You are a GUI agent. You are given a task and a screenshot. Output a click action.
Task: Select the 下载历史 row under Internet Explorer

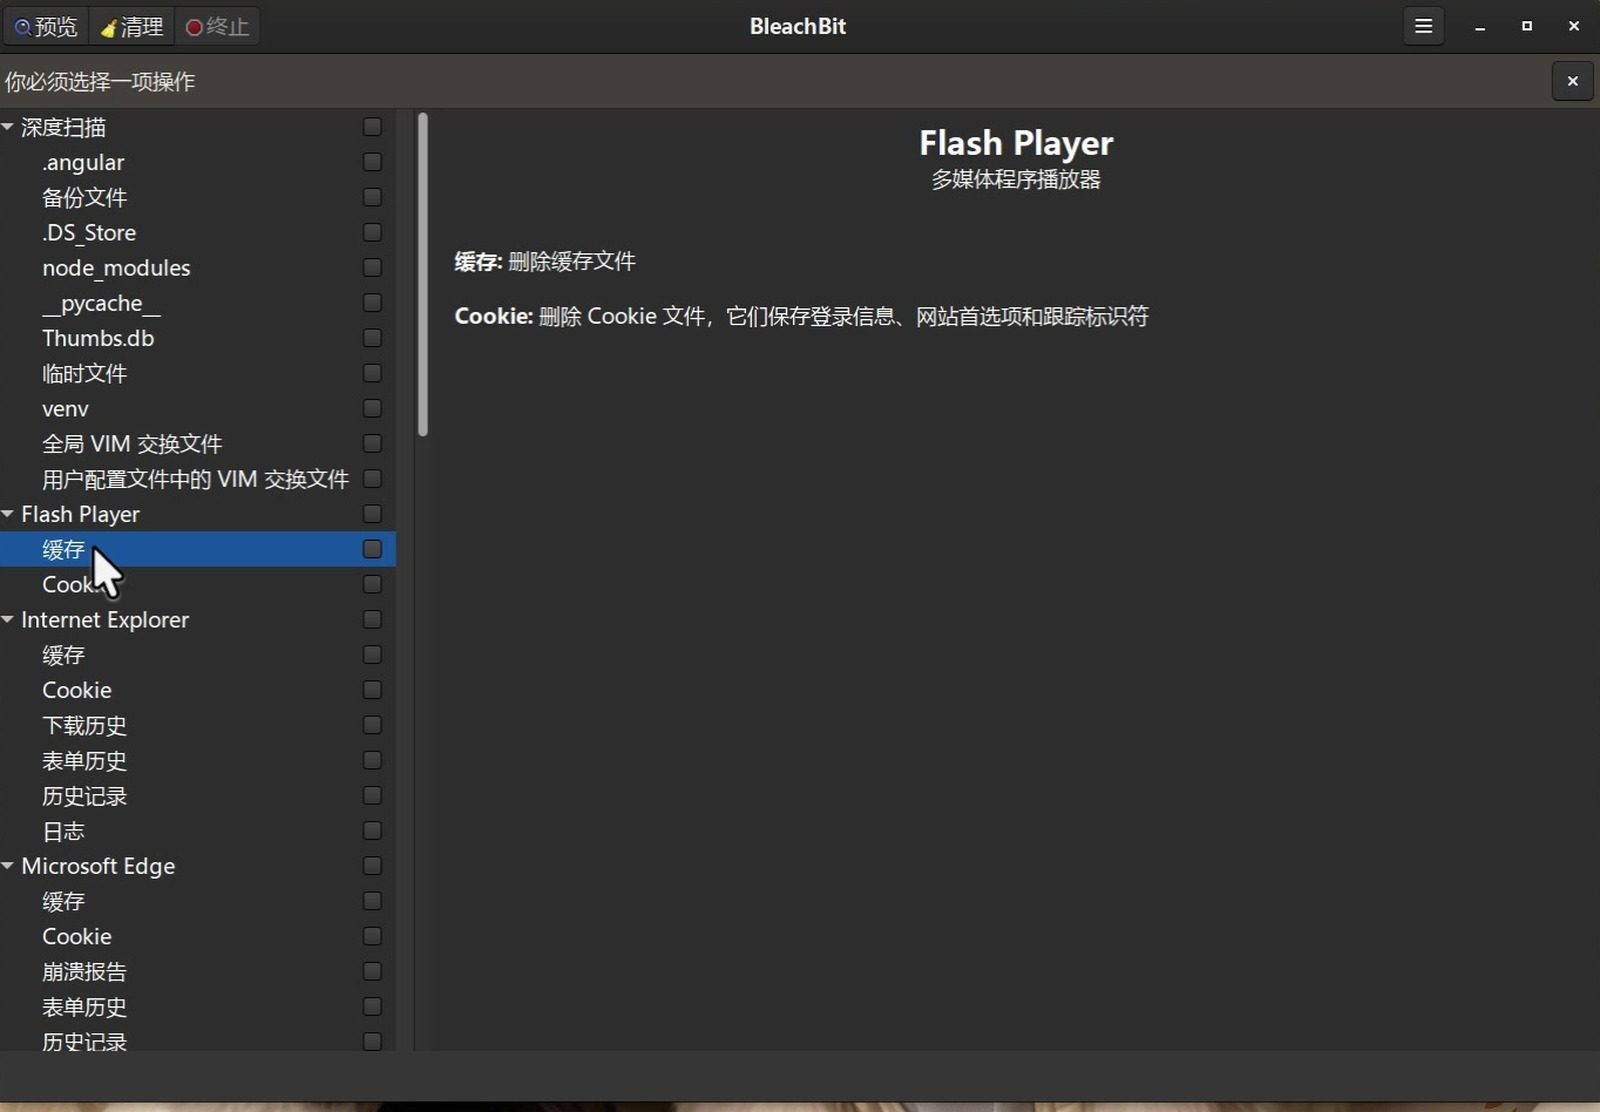tap(198, 725)
